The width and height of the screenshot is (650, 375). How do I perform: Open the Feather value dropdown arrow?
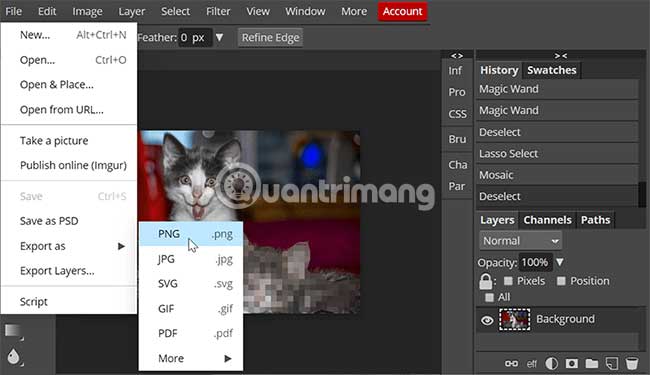(219, 37)
